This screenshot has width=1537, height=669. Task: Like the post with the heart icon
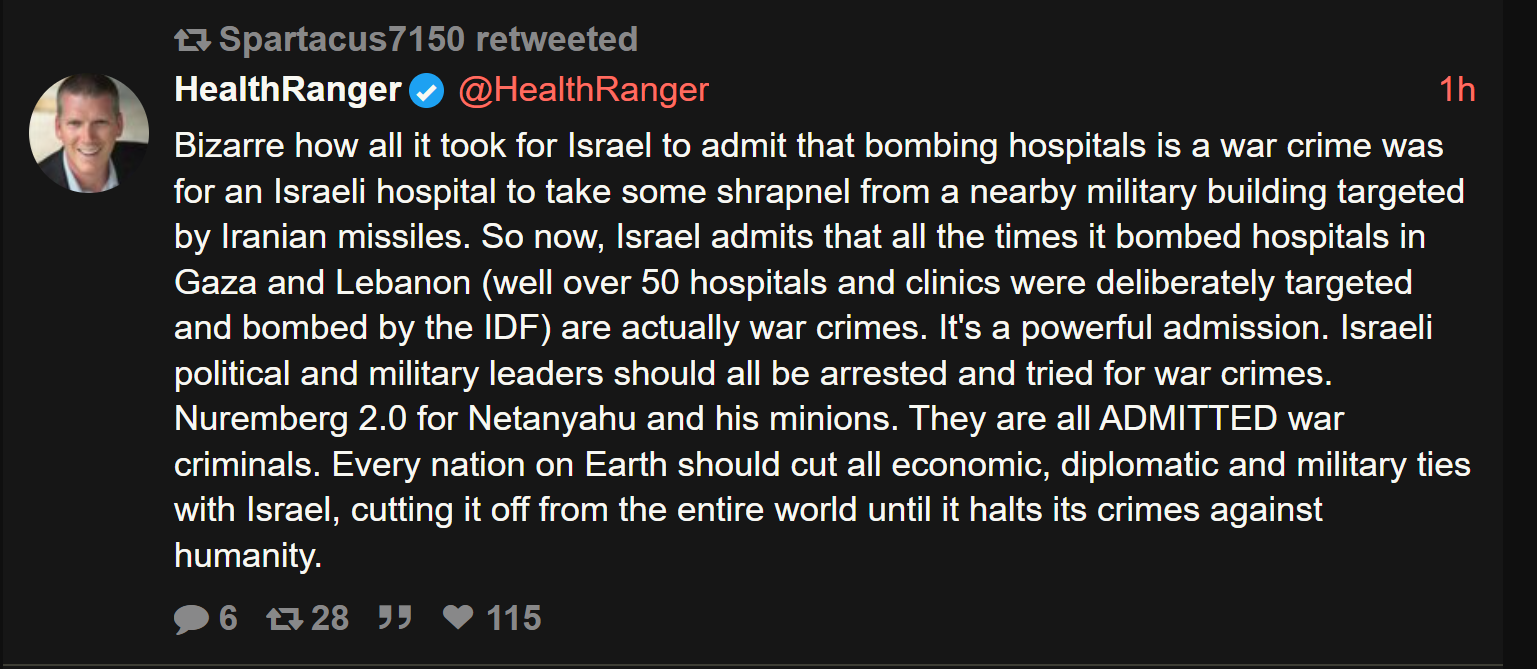tap(458, 617)
